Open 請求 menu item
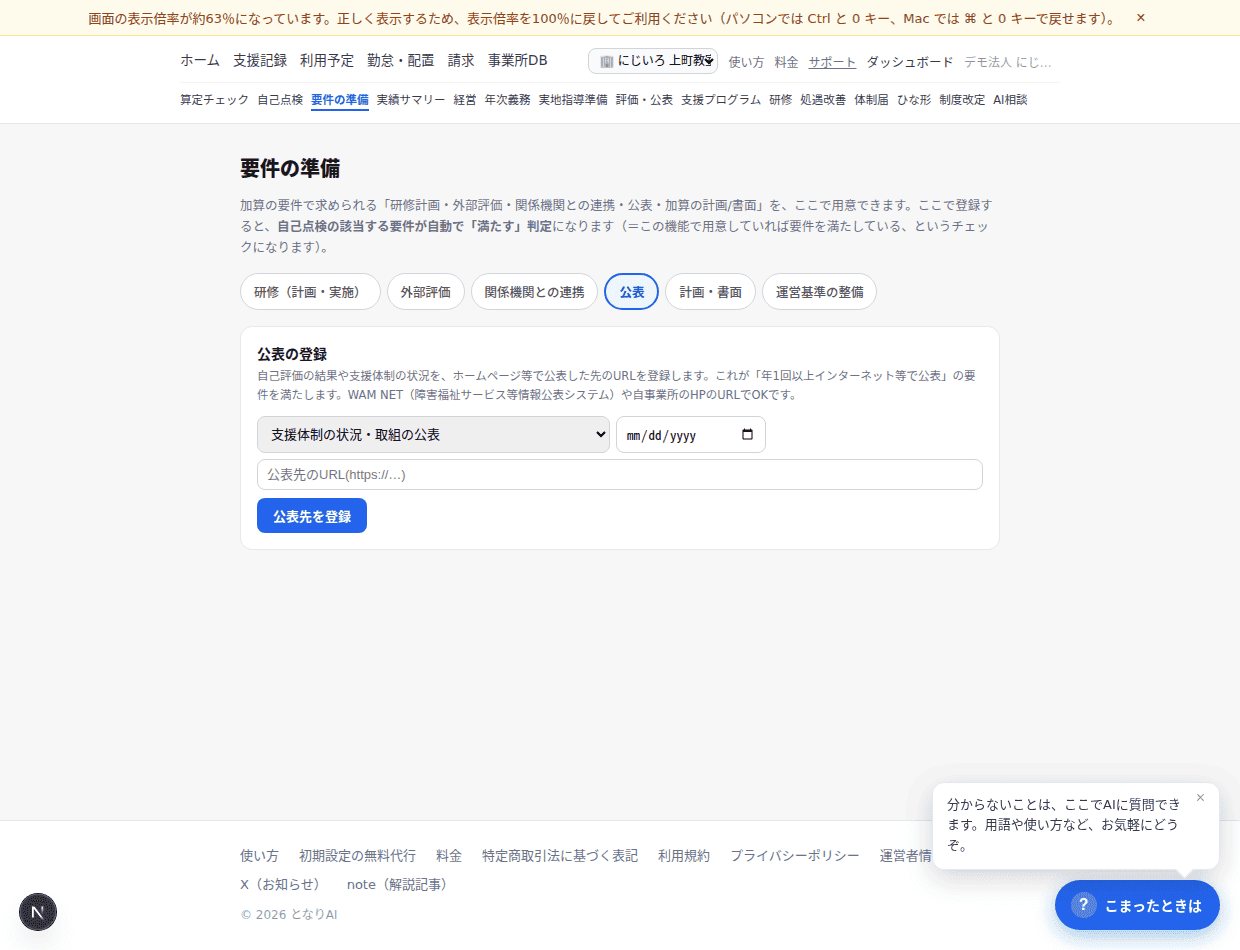The image size is (1240, 950). point(461,61)
